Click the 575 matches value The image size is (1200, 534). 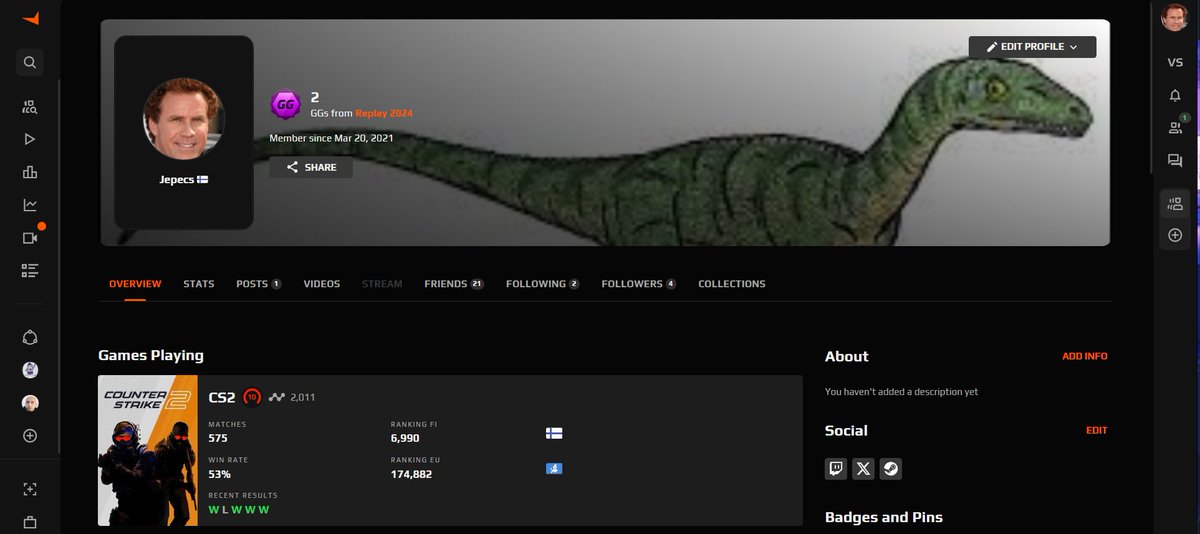click(x=218, y=438)
